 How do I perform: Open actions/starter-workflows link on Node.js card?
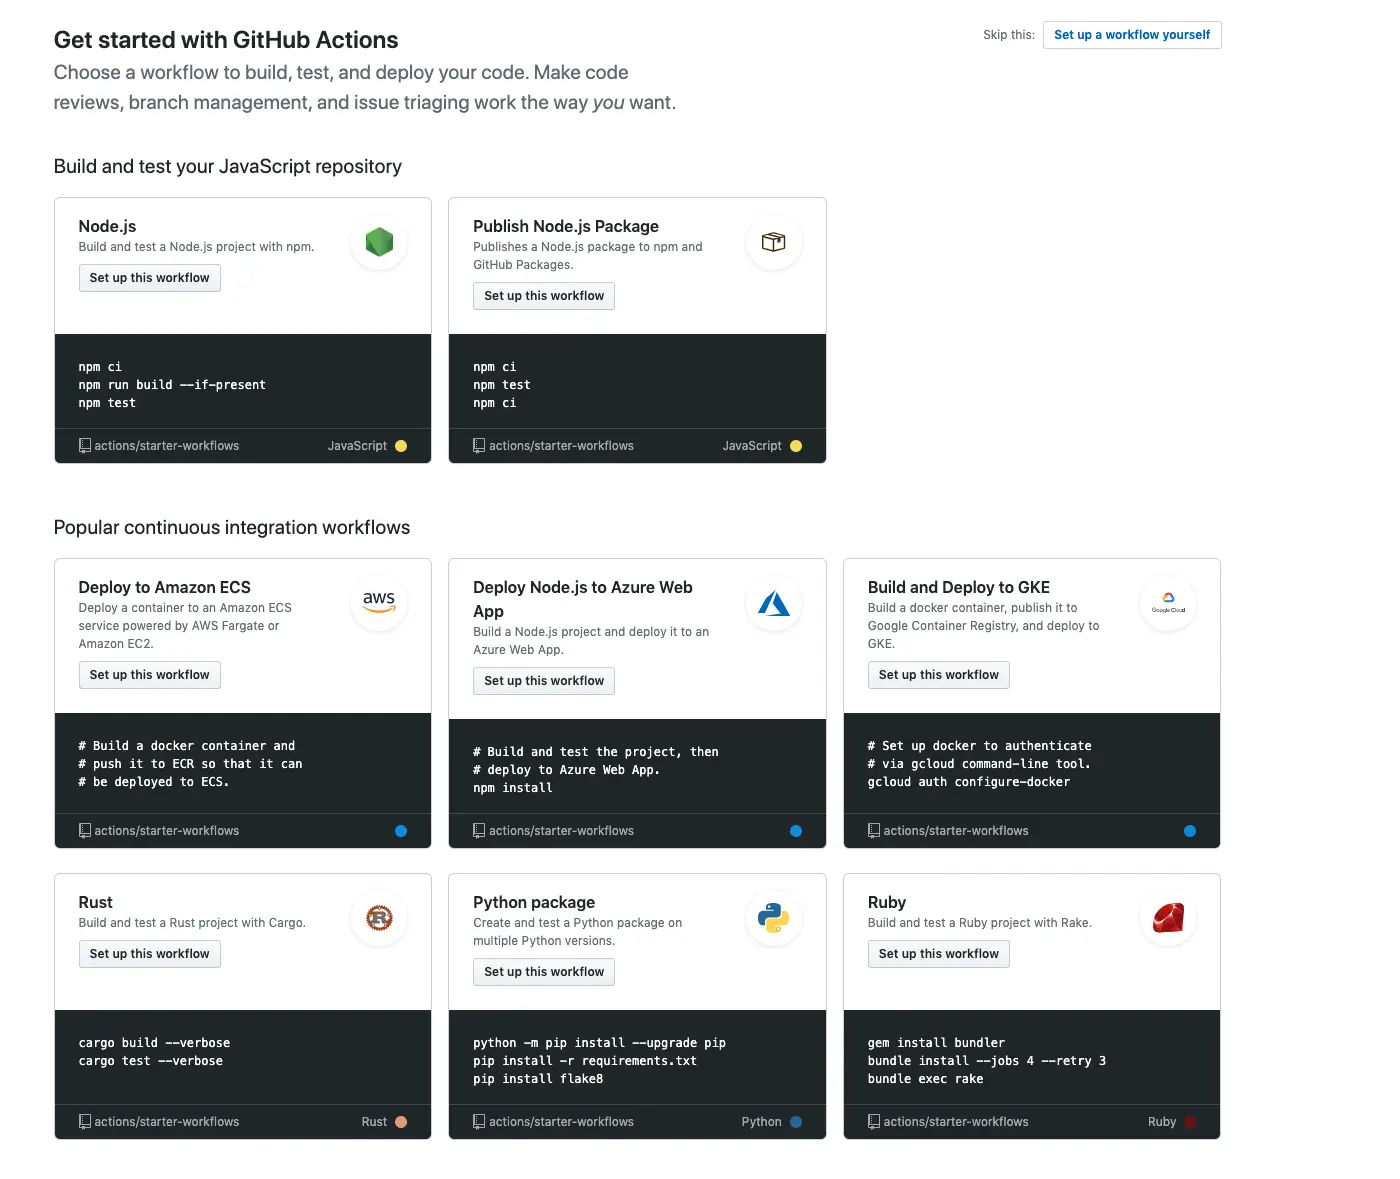[x=167, y=446]
